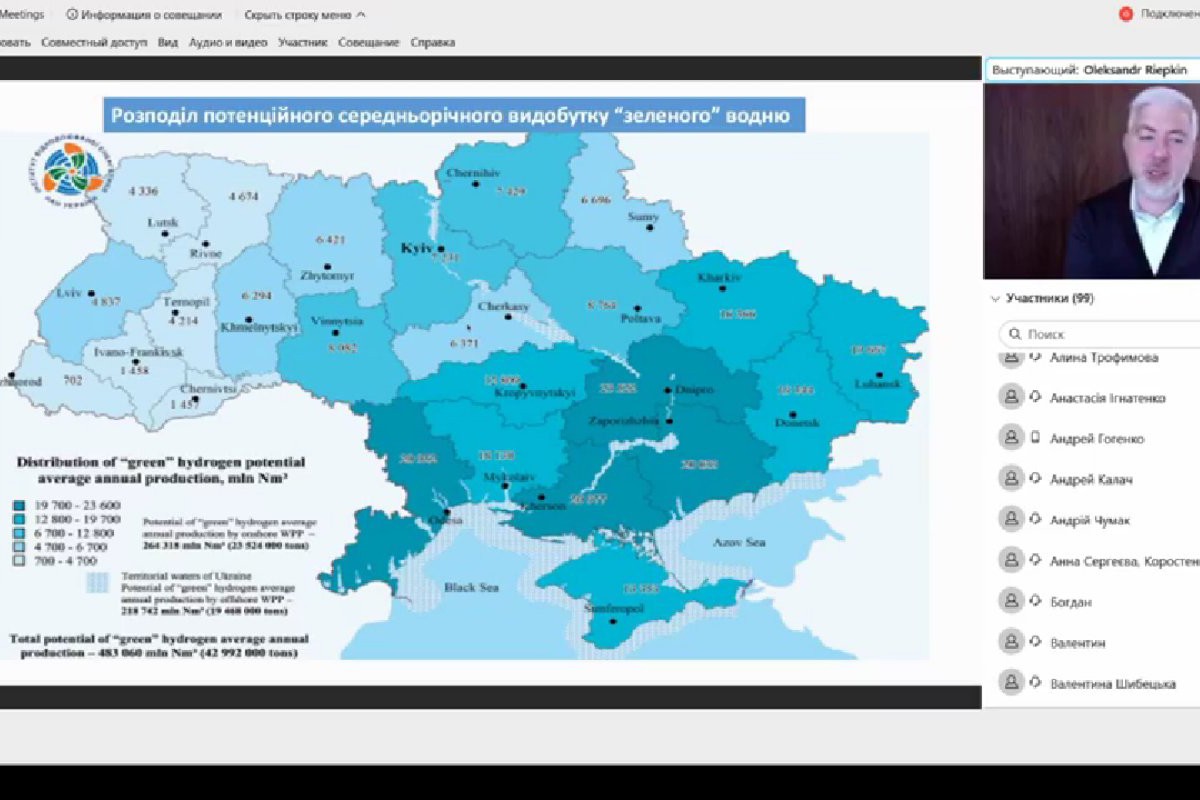Click headset audio icon beside Валентин

pos(1036,642)
